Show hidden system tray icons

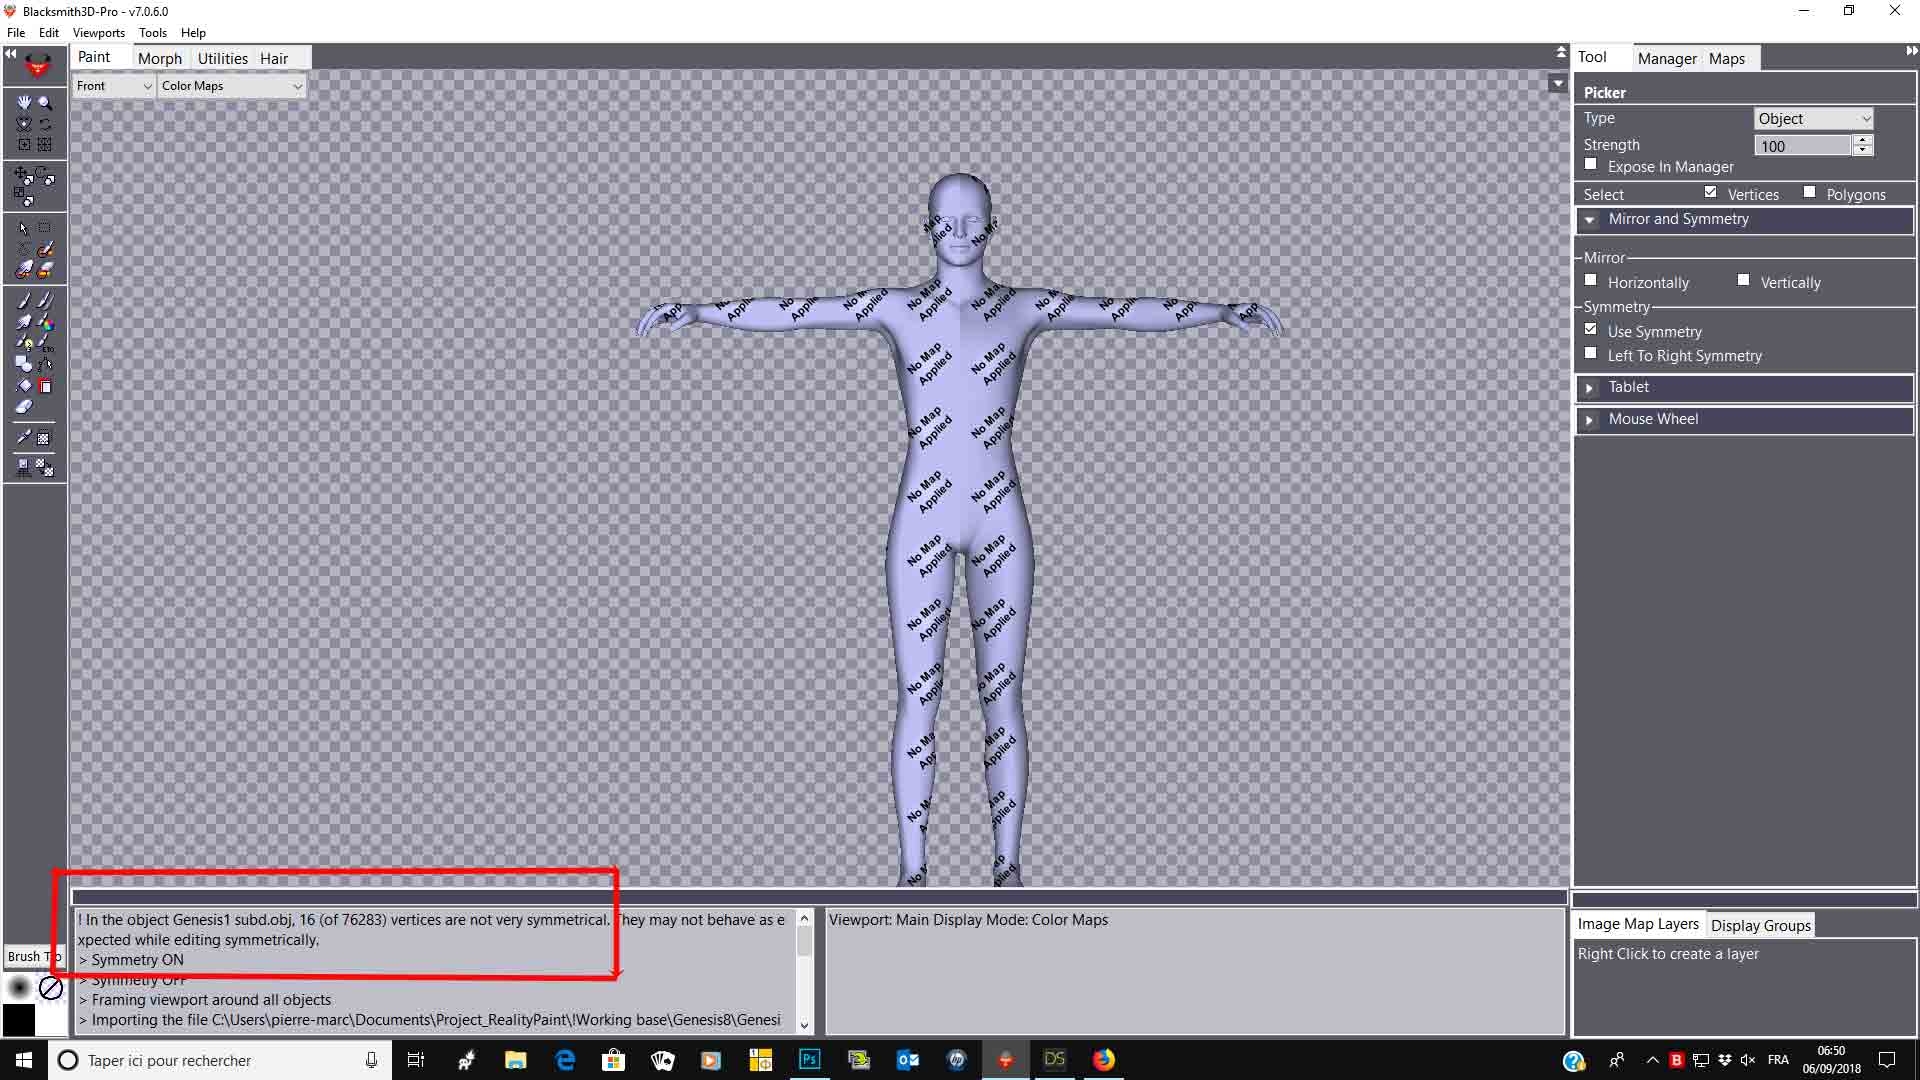coord(1652,1060)
